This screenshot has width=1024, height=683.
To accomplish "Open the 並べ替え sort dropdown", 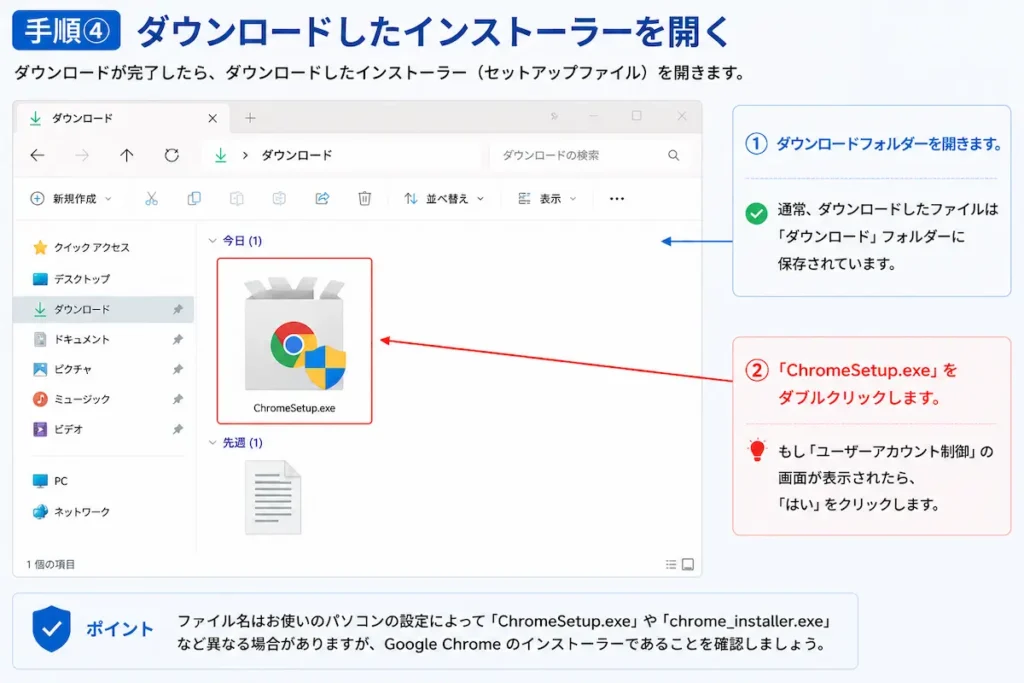I will 444,199.
